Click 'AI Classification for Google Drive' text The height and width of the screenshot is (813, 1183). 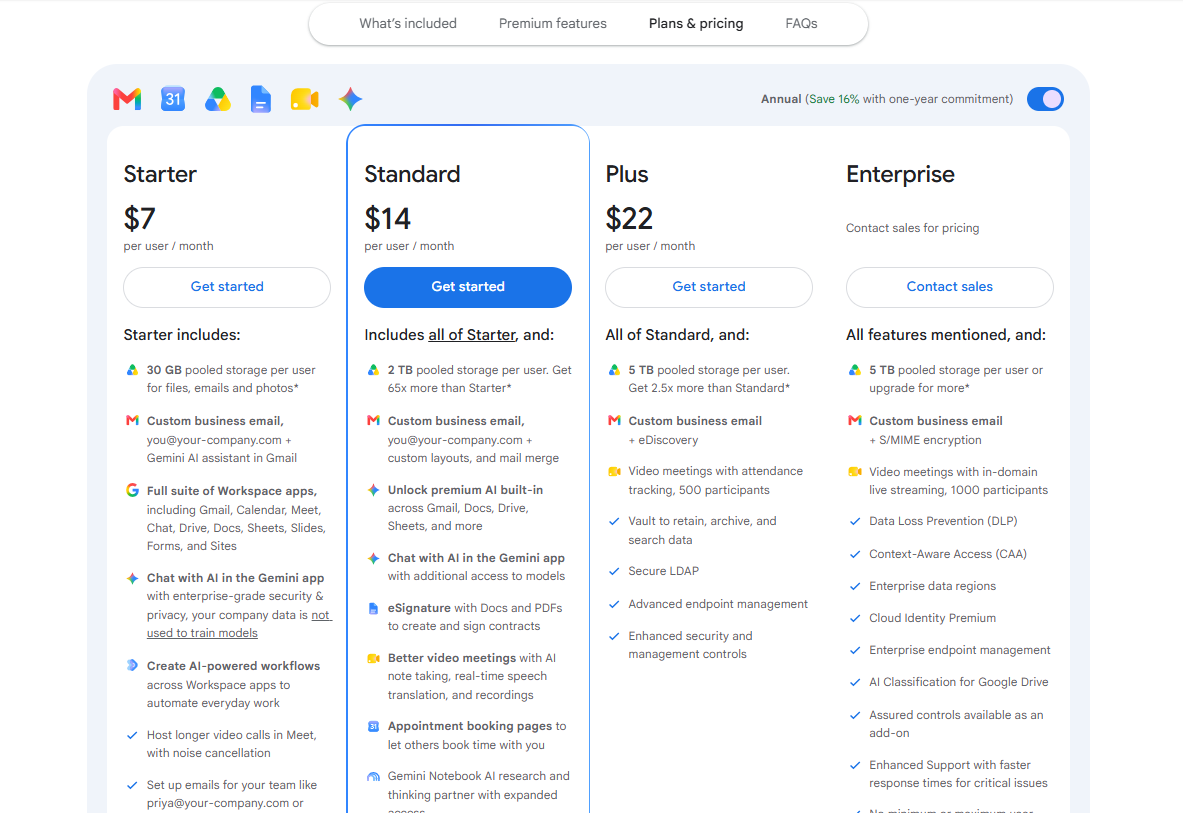pos(958,682)
